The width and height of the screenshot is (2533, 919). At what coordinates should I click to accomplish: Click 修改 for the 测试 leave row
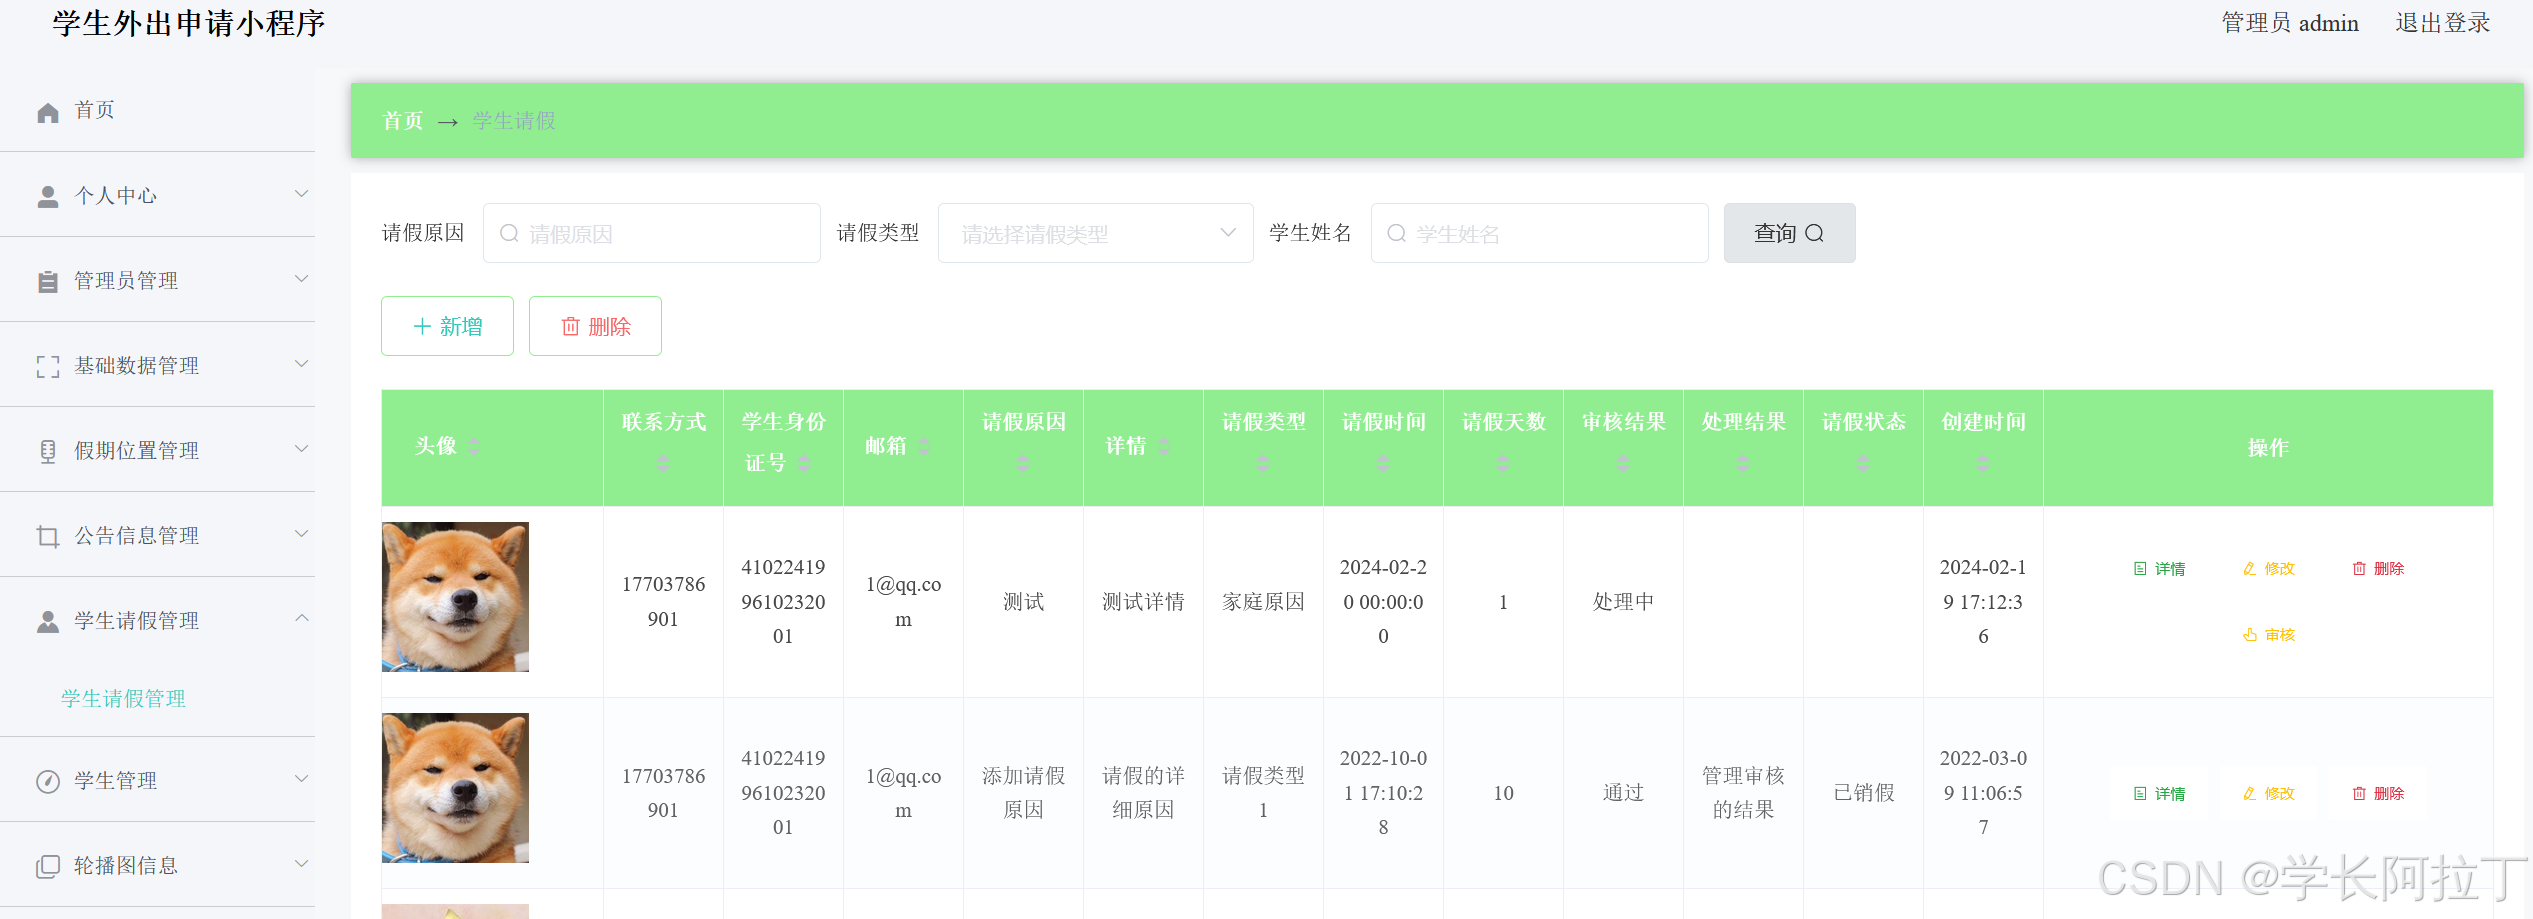[2268, 569]
